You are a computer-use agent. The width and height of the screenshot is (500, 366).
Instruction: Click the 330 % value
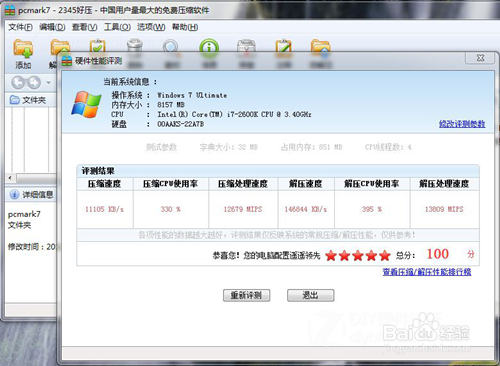pos(171,209)
